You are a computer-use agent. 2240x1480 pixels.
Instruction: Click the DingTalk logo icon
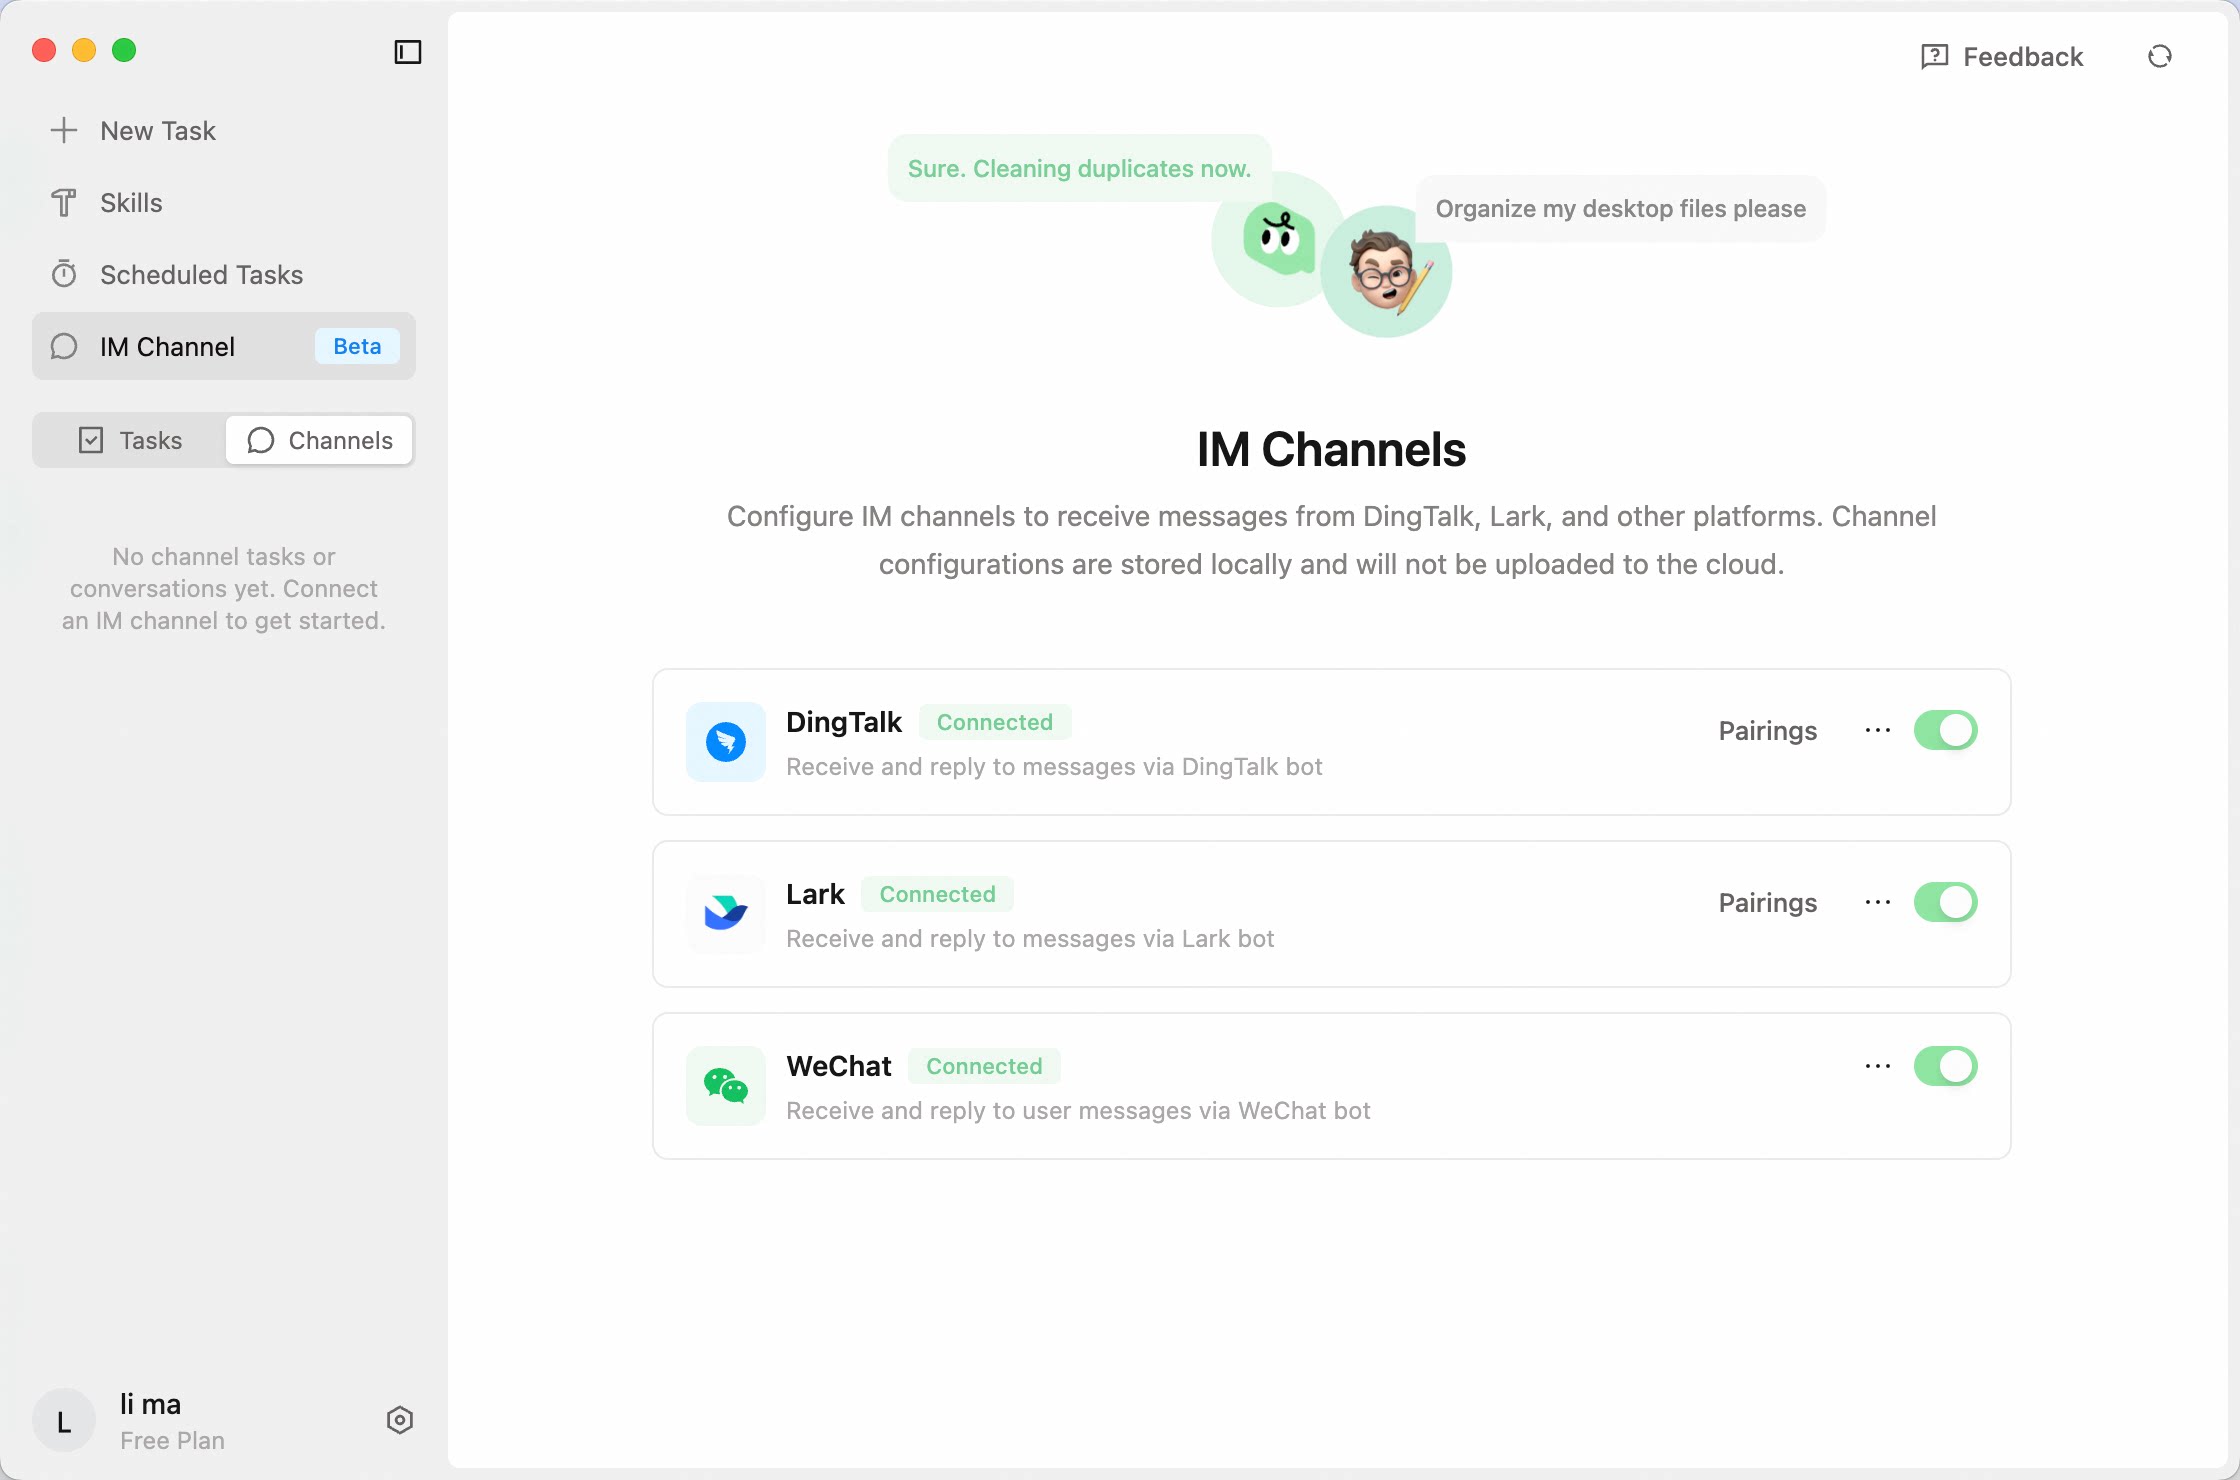pos(724,742)
